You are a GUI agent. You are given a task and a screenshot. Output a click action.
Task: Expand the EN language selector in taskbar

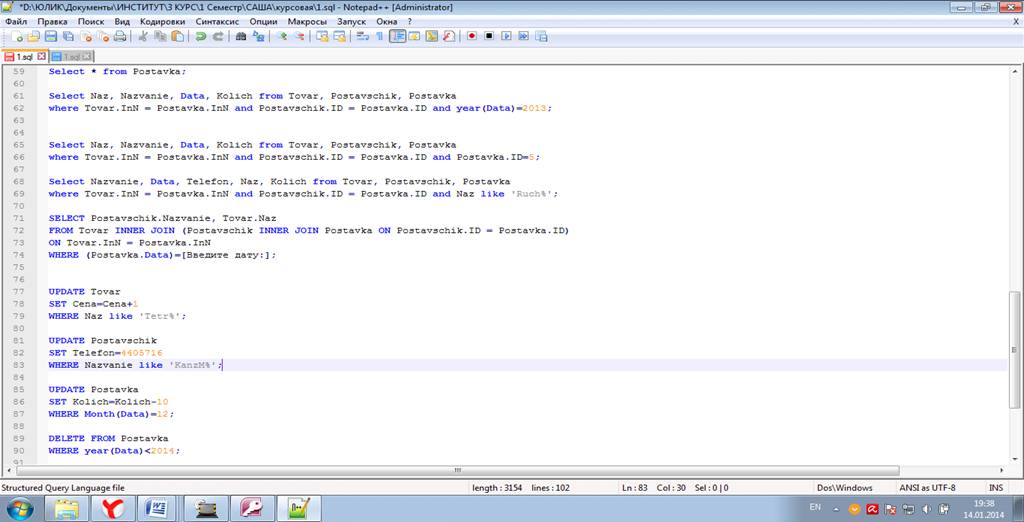(x=815, y=508)
